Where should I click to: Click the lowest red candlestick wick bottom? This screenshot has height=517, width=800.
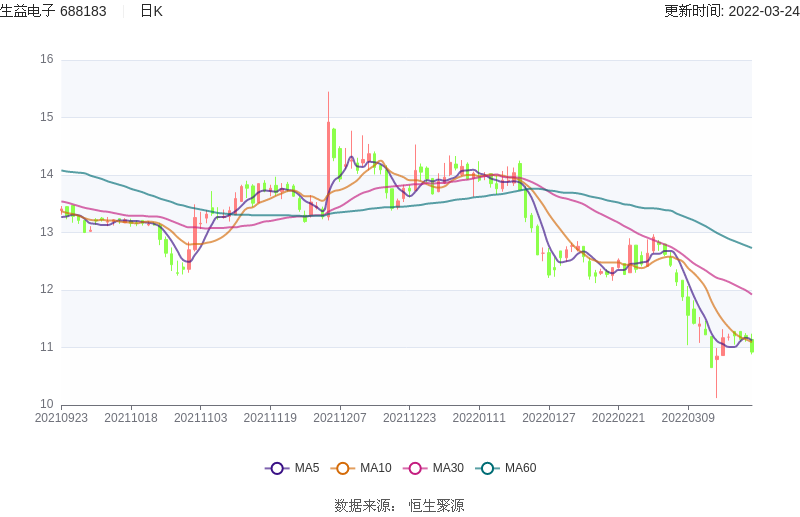716,397
